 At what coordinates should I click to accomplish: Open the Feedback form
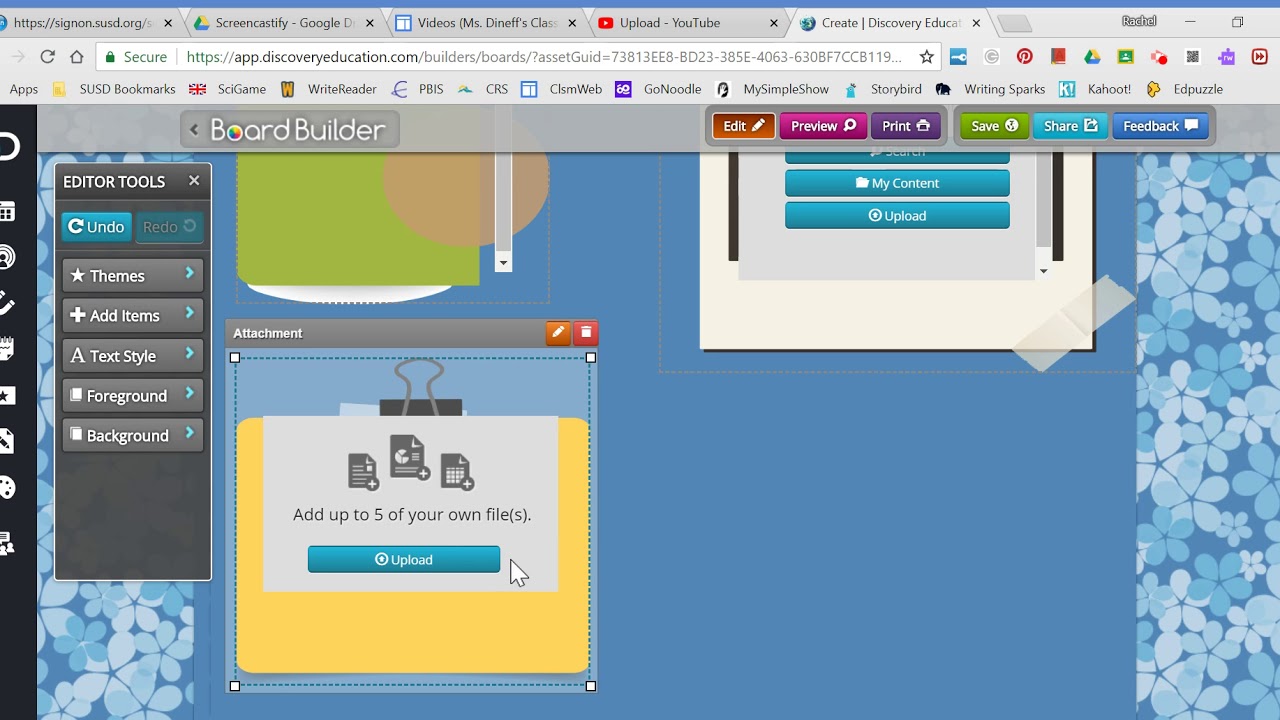(x=1160, y=126)
